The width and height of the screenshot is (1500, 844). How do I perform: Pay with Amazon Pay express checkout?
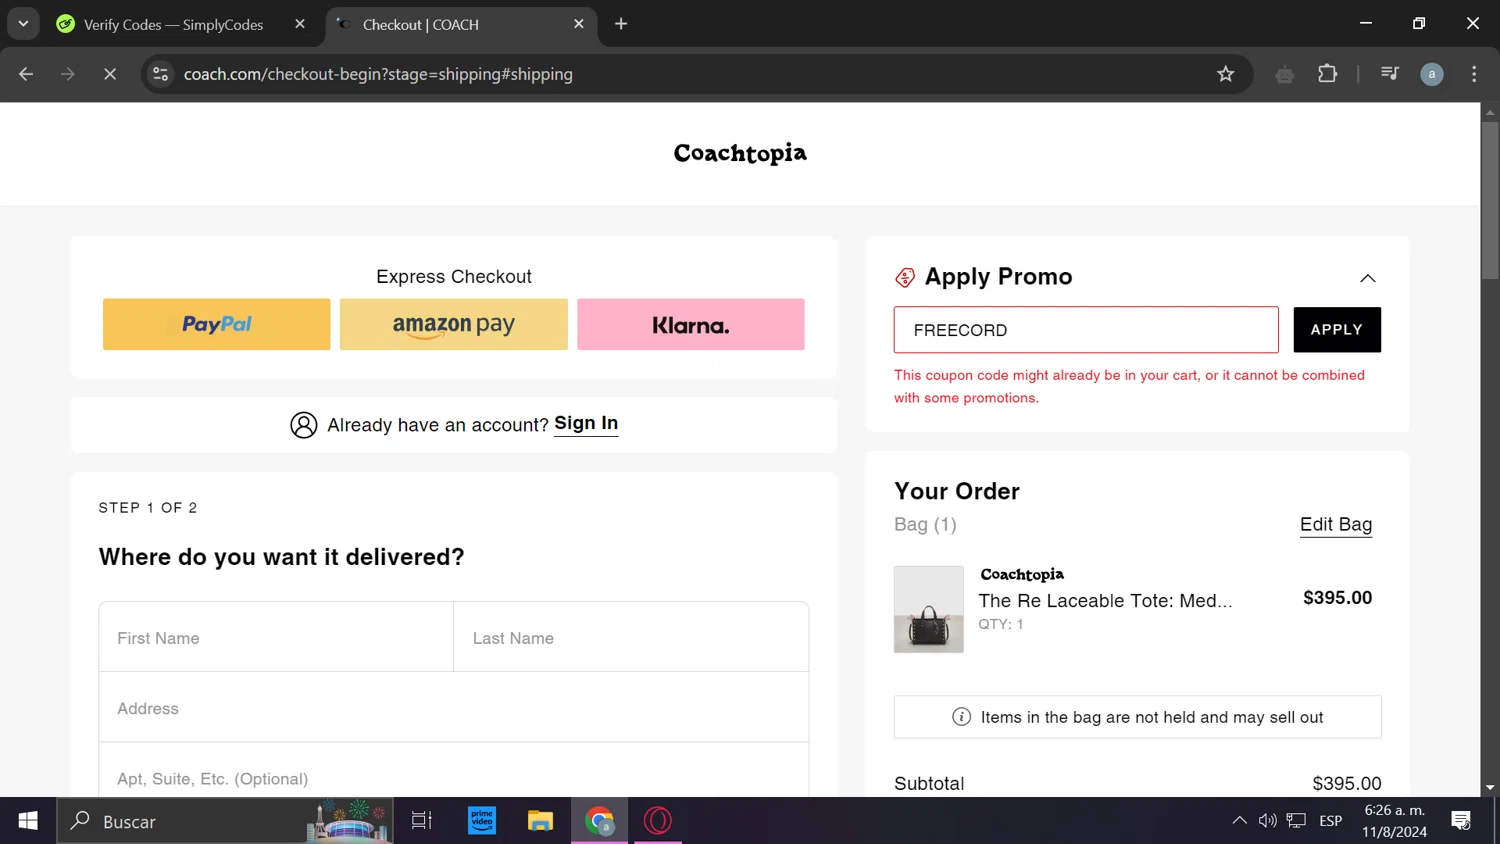[x=454, y=324]
